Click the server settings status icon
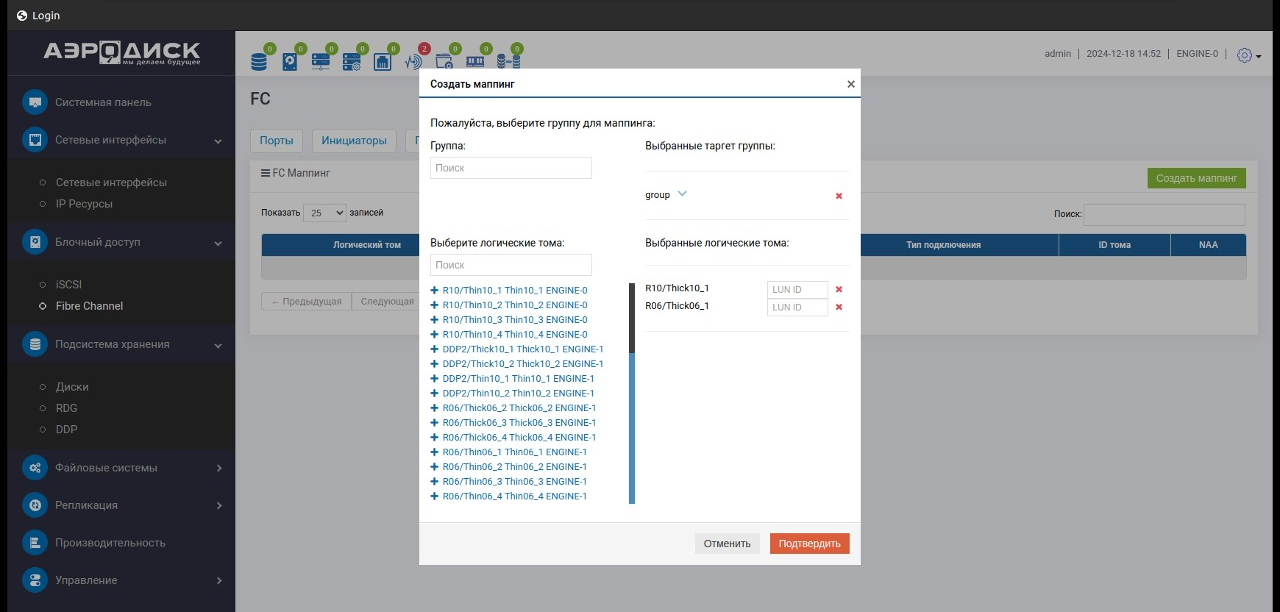Viewport: 1280px width, 612px height. (352, 62)
